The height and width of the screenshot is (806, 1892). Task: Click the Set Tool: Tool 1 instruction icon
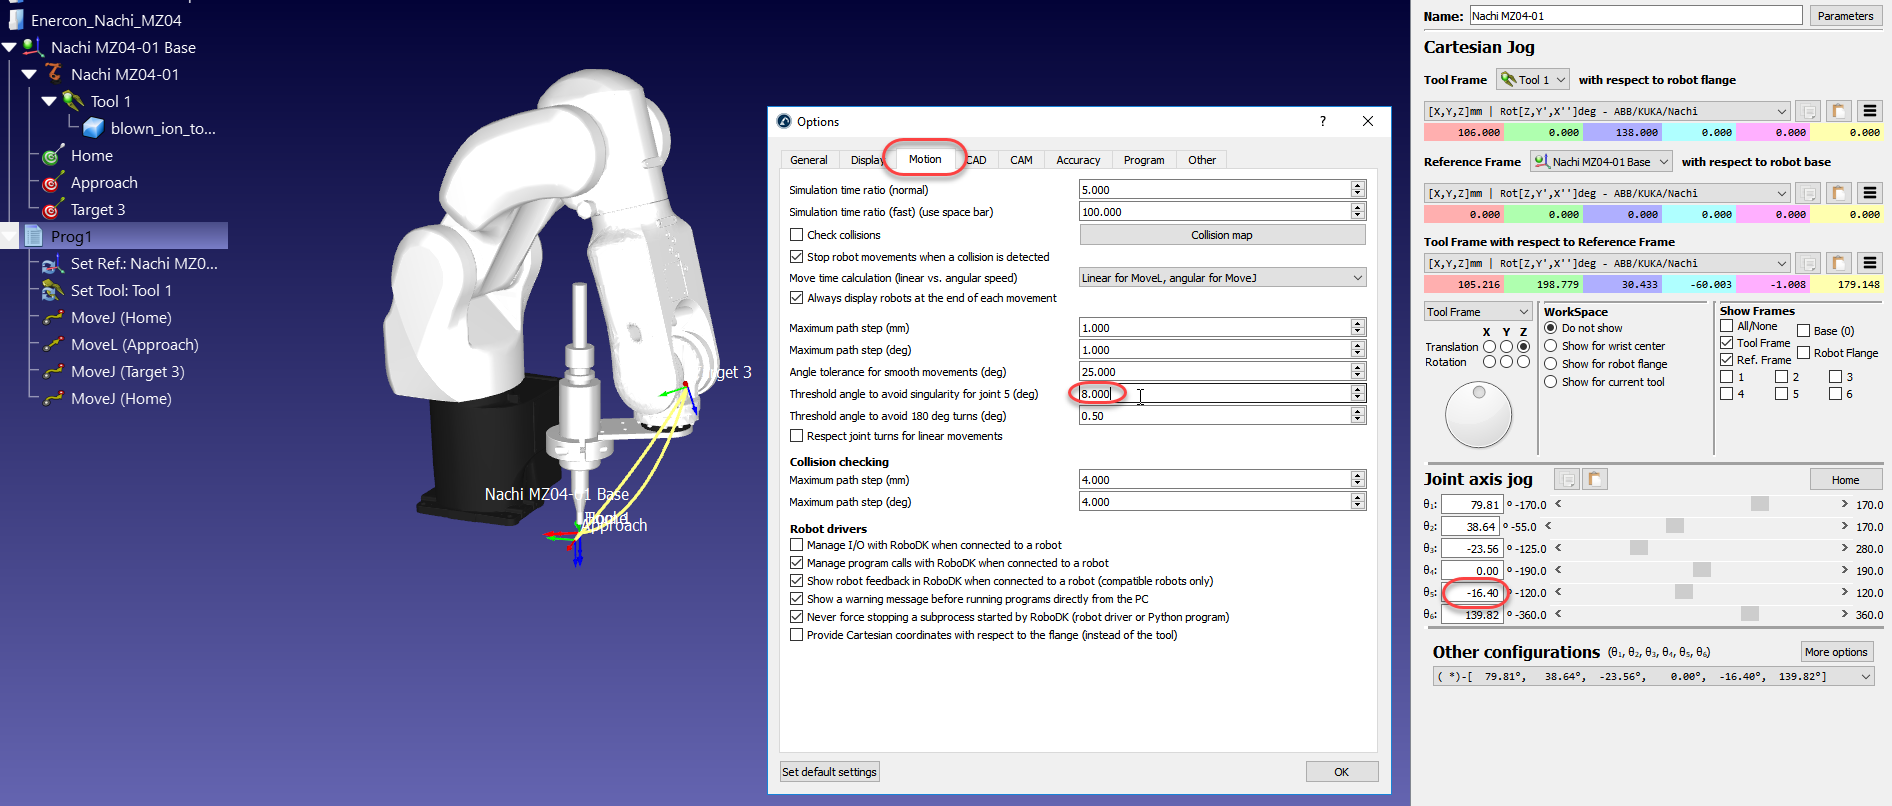[53, 291]
